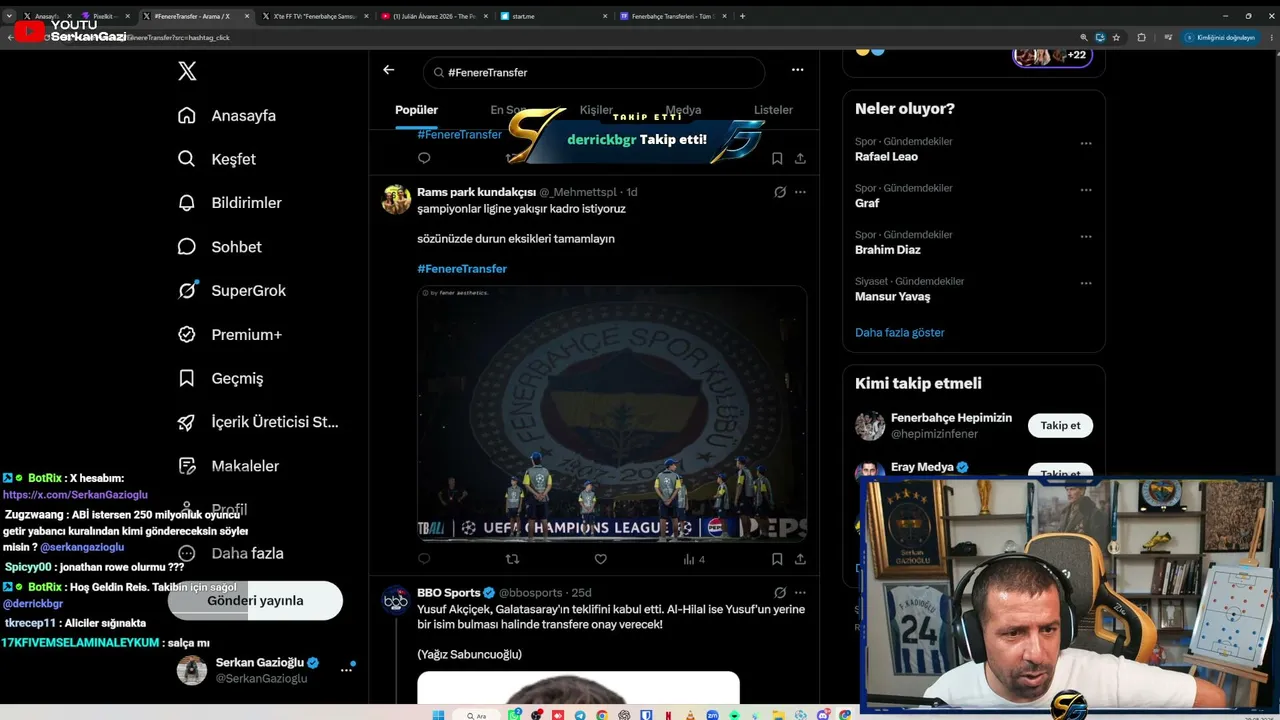Share the Rams park kundakçısı post
Viewport: 1280px width, 720px height.
(800, 559)
